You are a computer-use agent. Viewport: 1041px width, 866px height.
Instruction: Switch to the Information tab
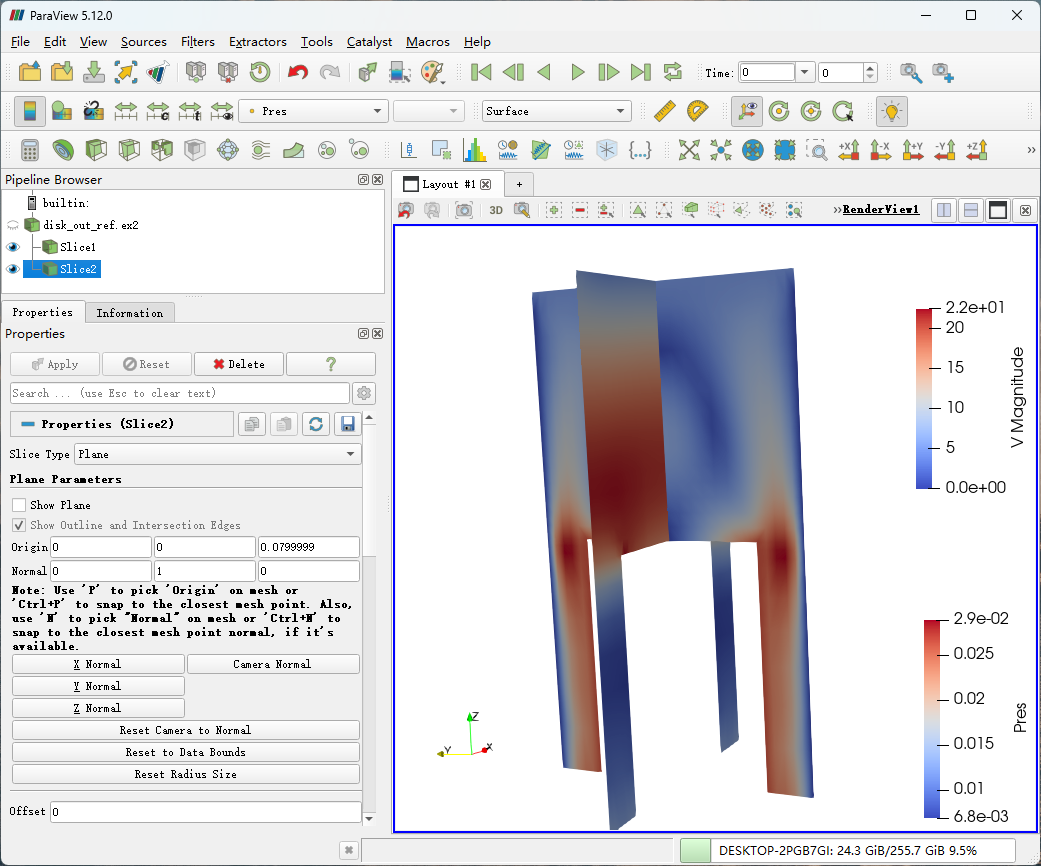click(x=129, y=313)
